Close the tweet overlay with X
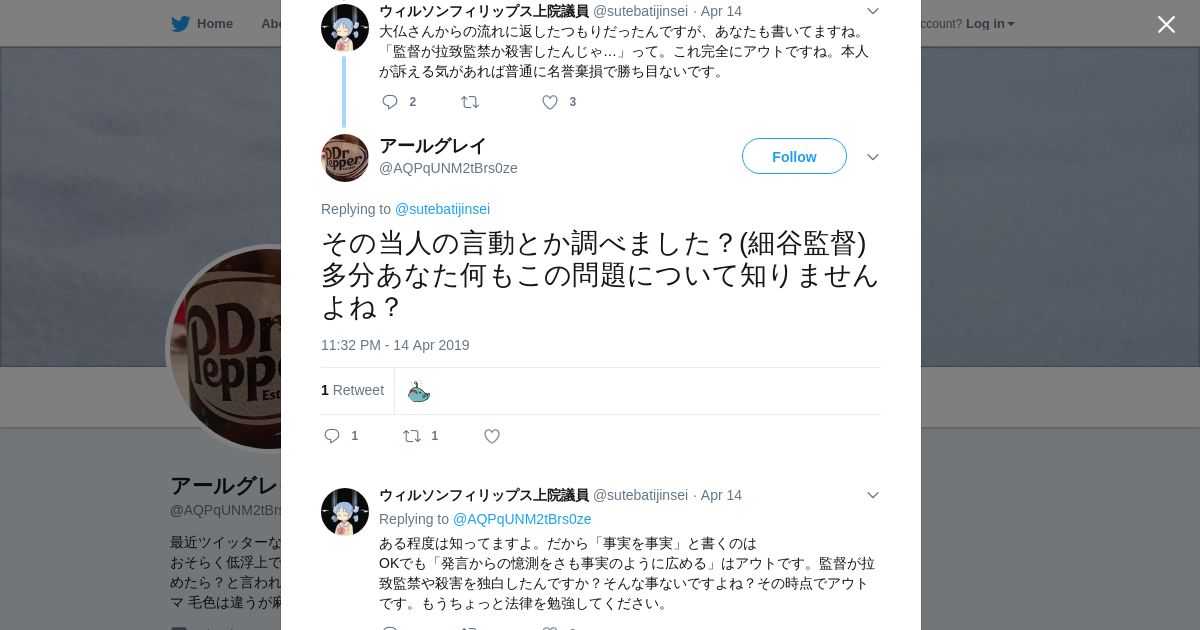Screen dimensions: 1200x630 pos(1166,24)
